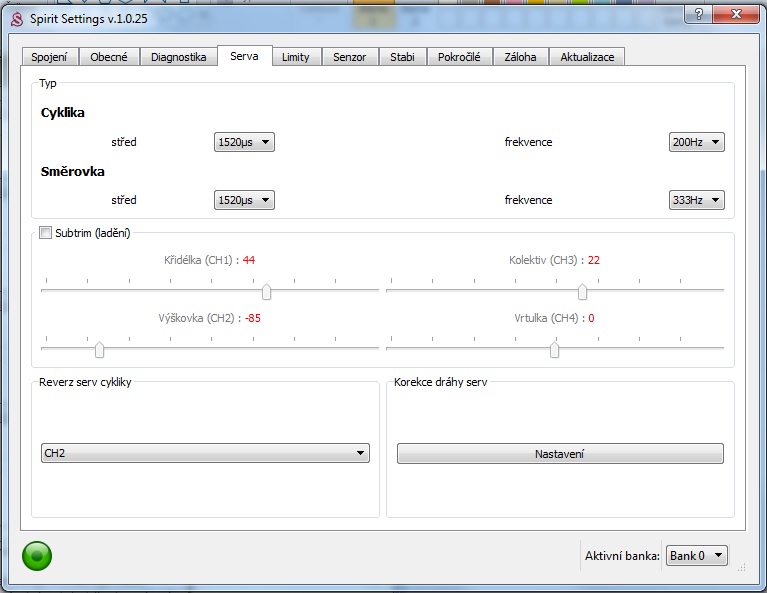This screenshot has width=767, height=593.
Task: Click the green connection status indicator
Action: [37, 555]
